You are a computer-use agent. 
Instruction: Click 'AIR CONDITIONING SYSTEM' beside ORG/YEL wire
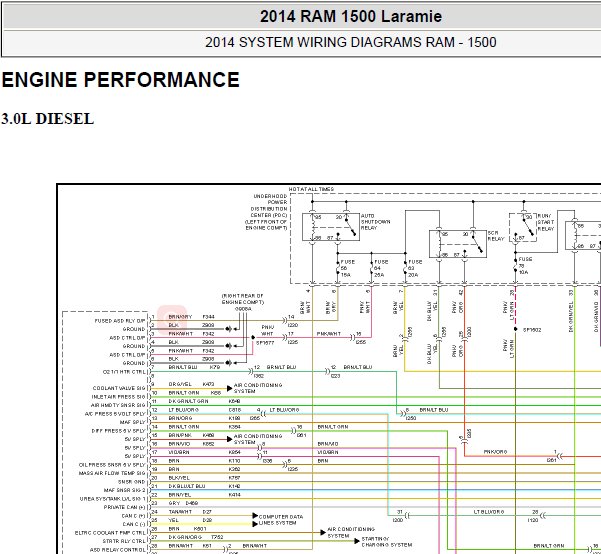tap(258, 388)
